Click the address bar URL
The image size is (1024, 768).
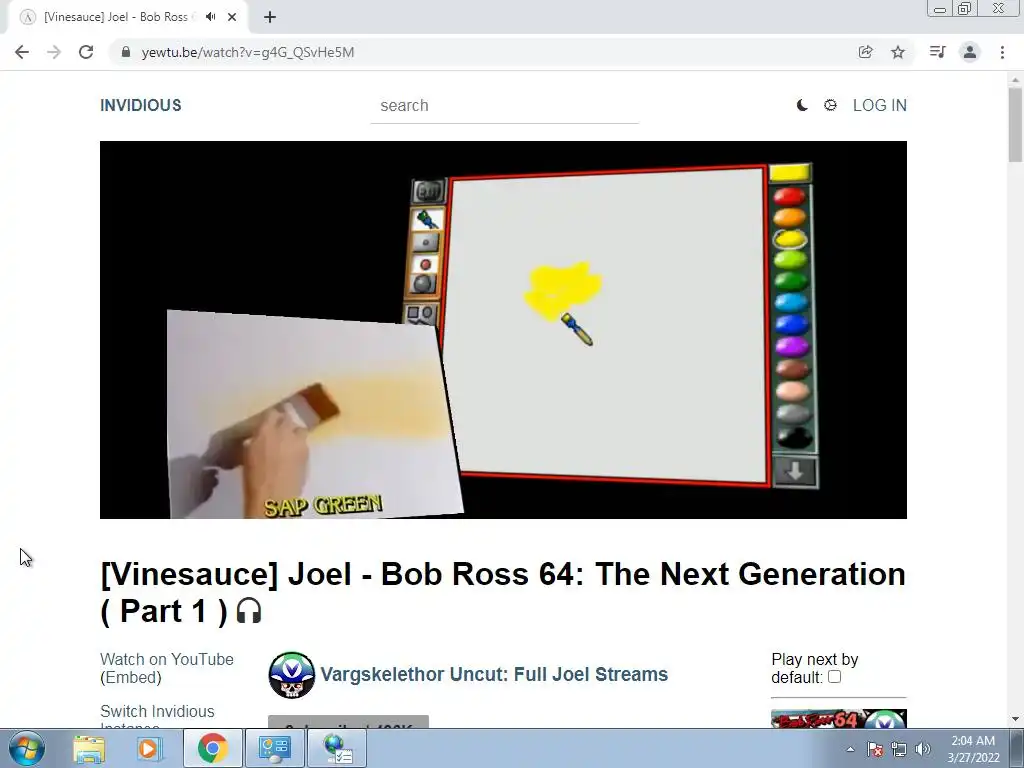pyautogui.click(x=248, y=52)
